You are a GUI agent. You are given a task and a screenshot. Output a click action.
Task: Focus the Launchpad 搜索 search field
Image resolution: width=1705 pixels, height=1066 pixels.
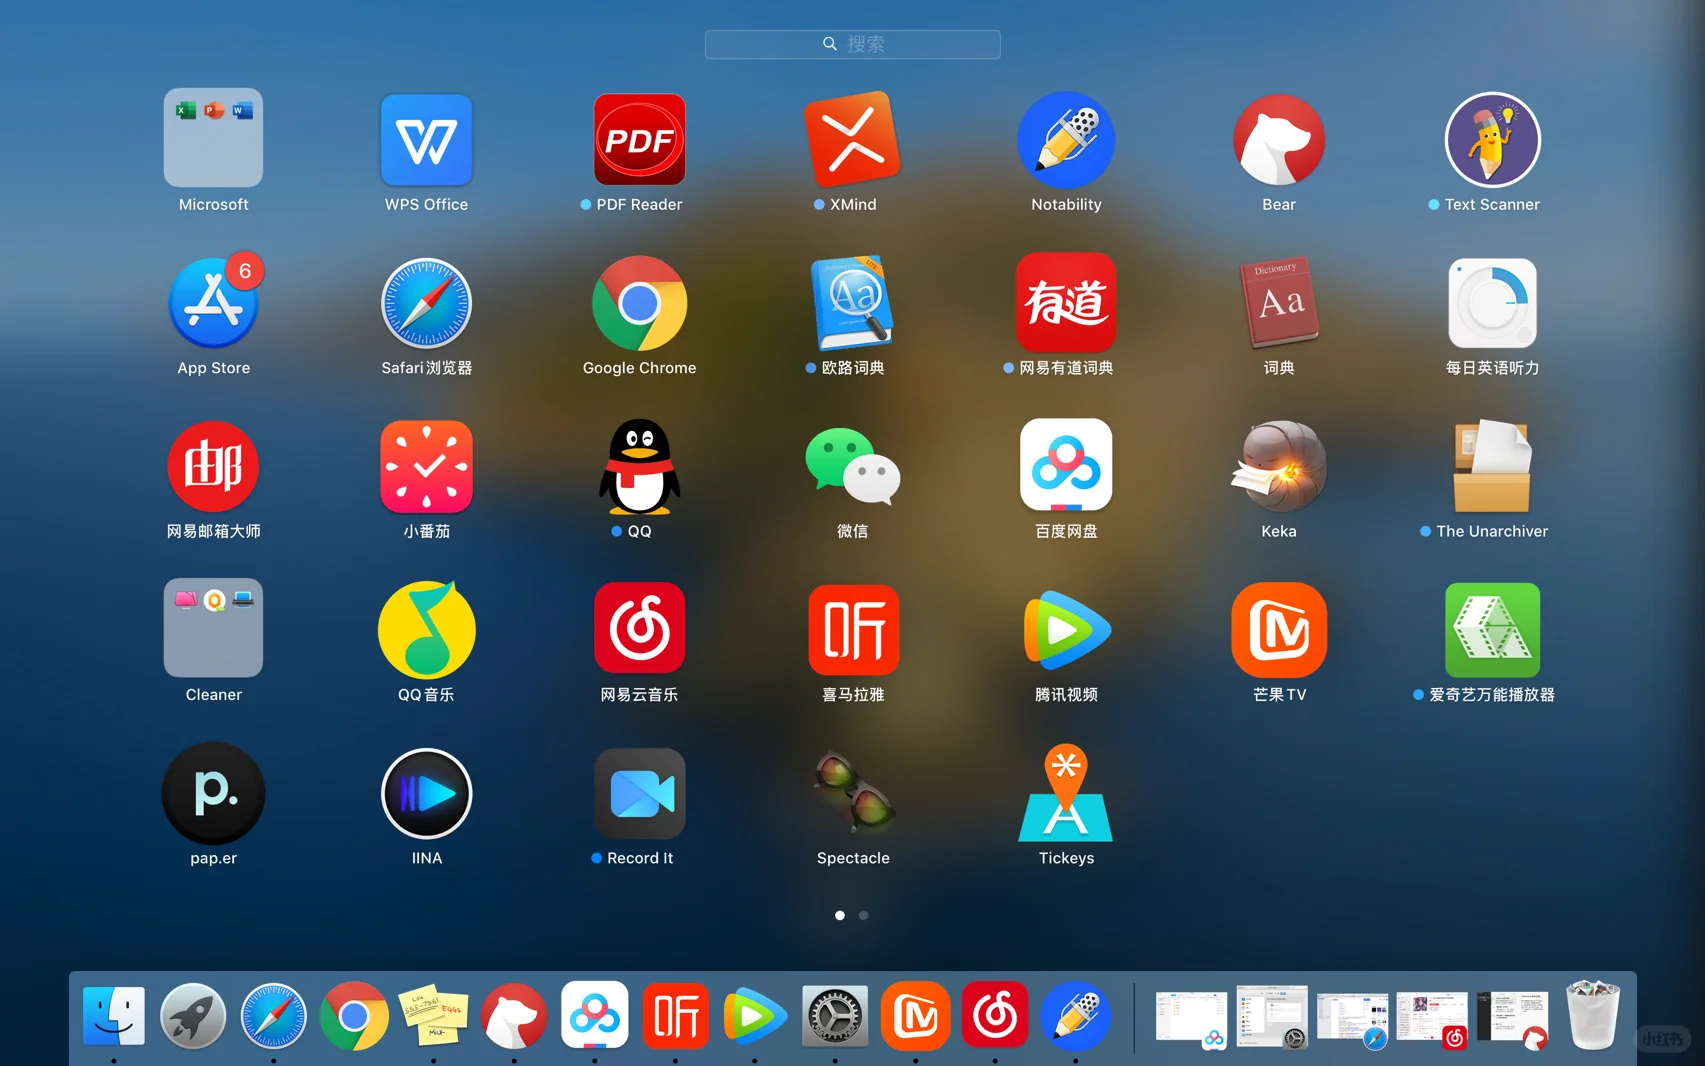coord(852,44)
